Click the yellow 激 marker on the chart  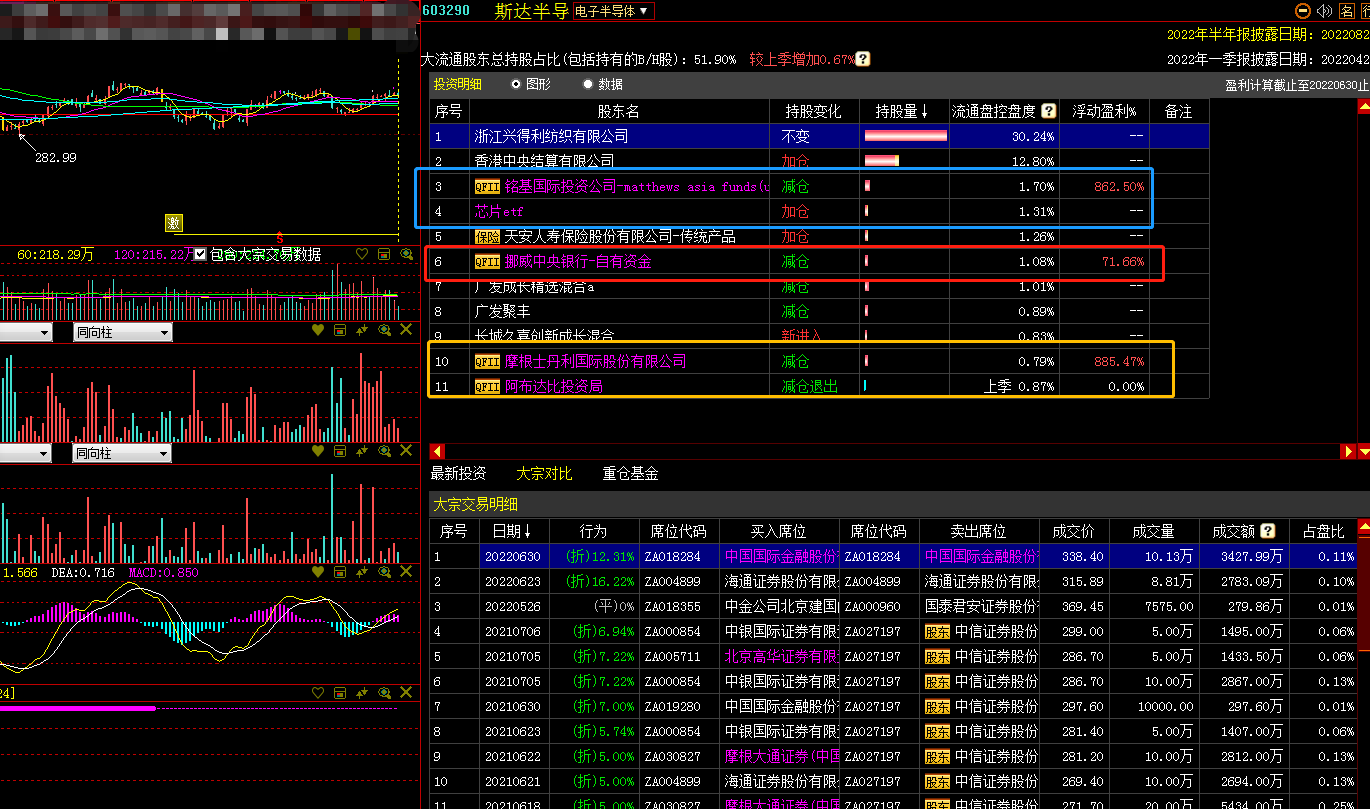pos(174,222)
